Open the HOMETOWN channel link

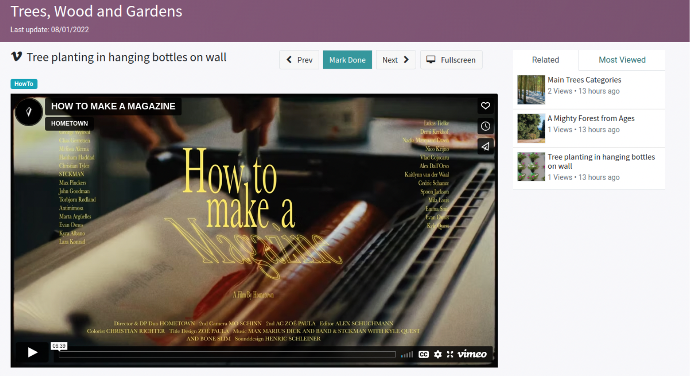(70, 124)
